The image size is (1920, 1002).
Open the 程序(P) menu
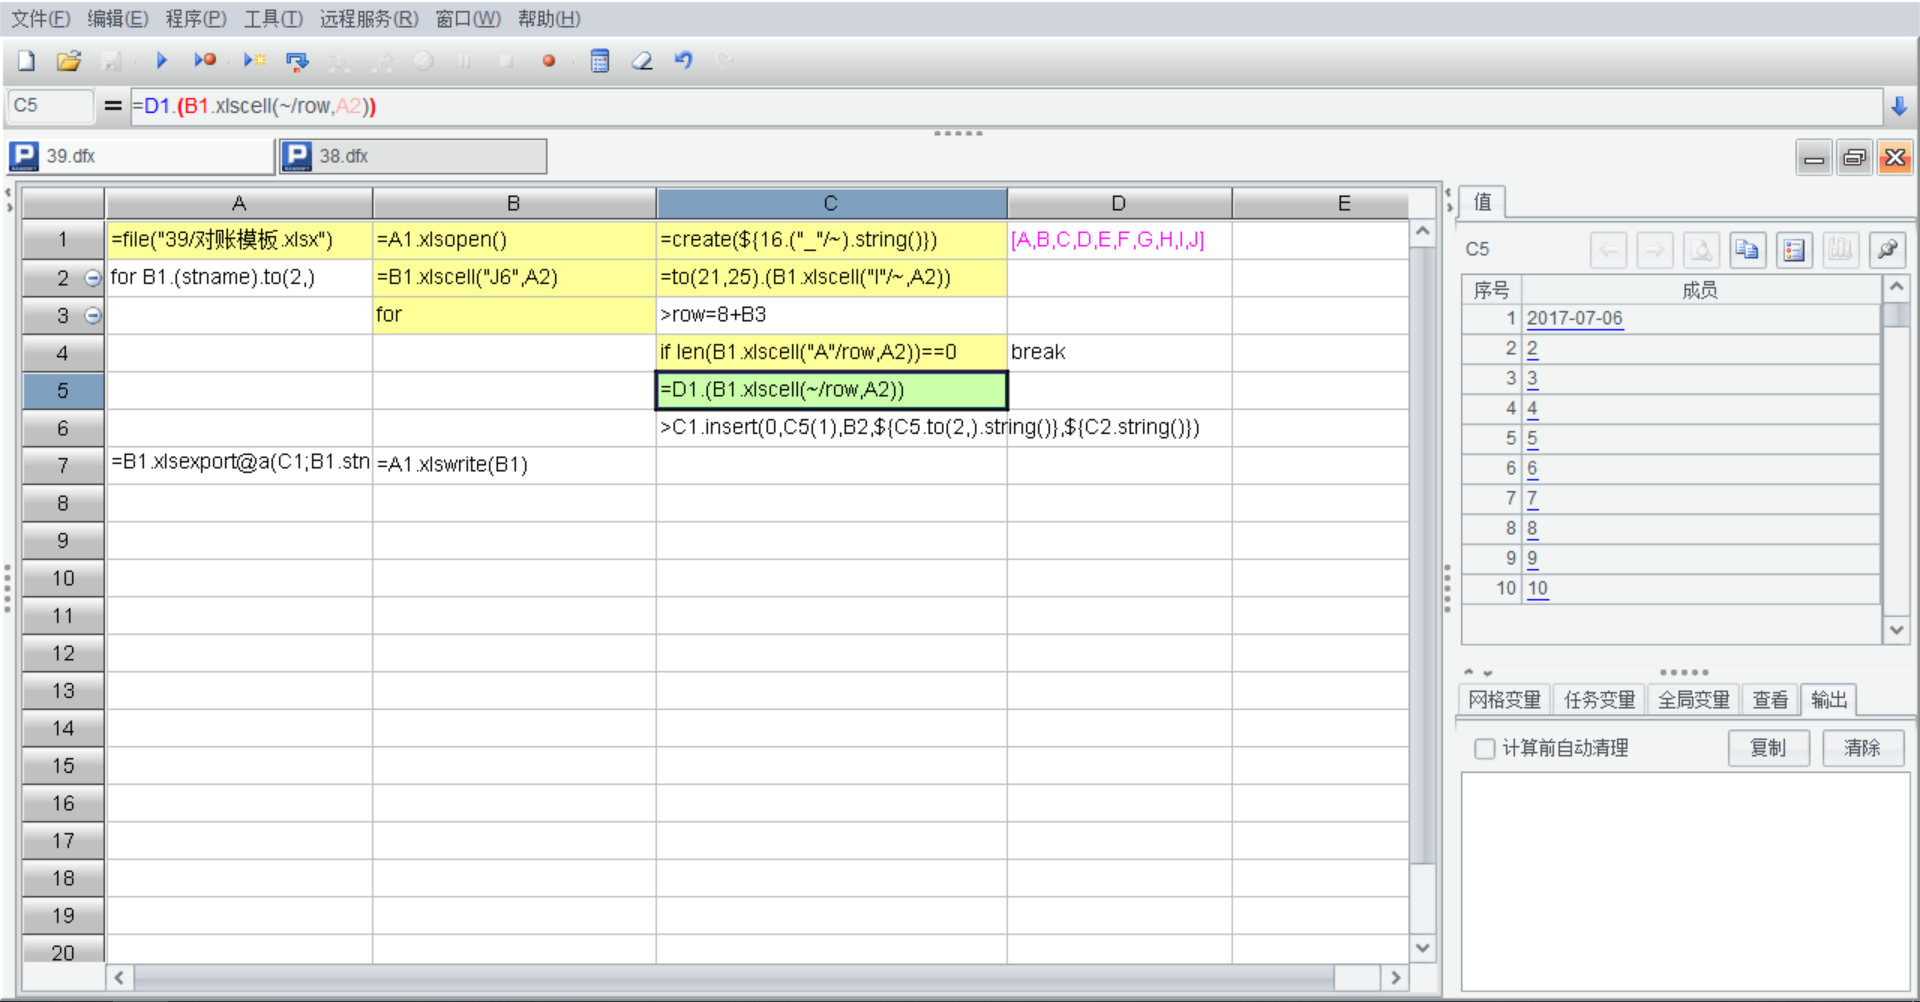(x=196, y=19)
